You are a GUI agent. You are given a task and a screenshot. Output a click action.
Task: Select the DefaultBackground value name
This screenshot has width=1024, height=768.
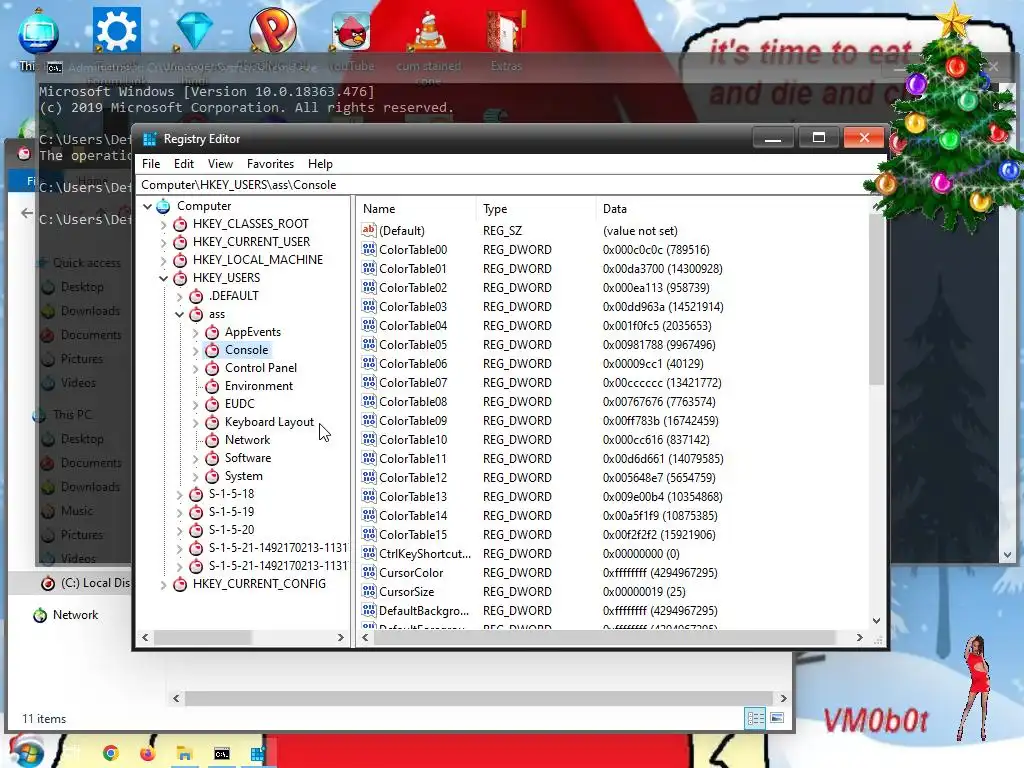[424, 611]
